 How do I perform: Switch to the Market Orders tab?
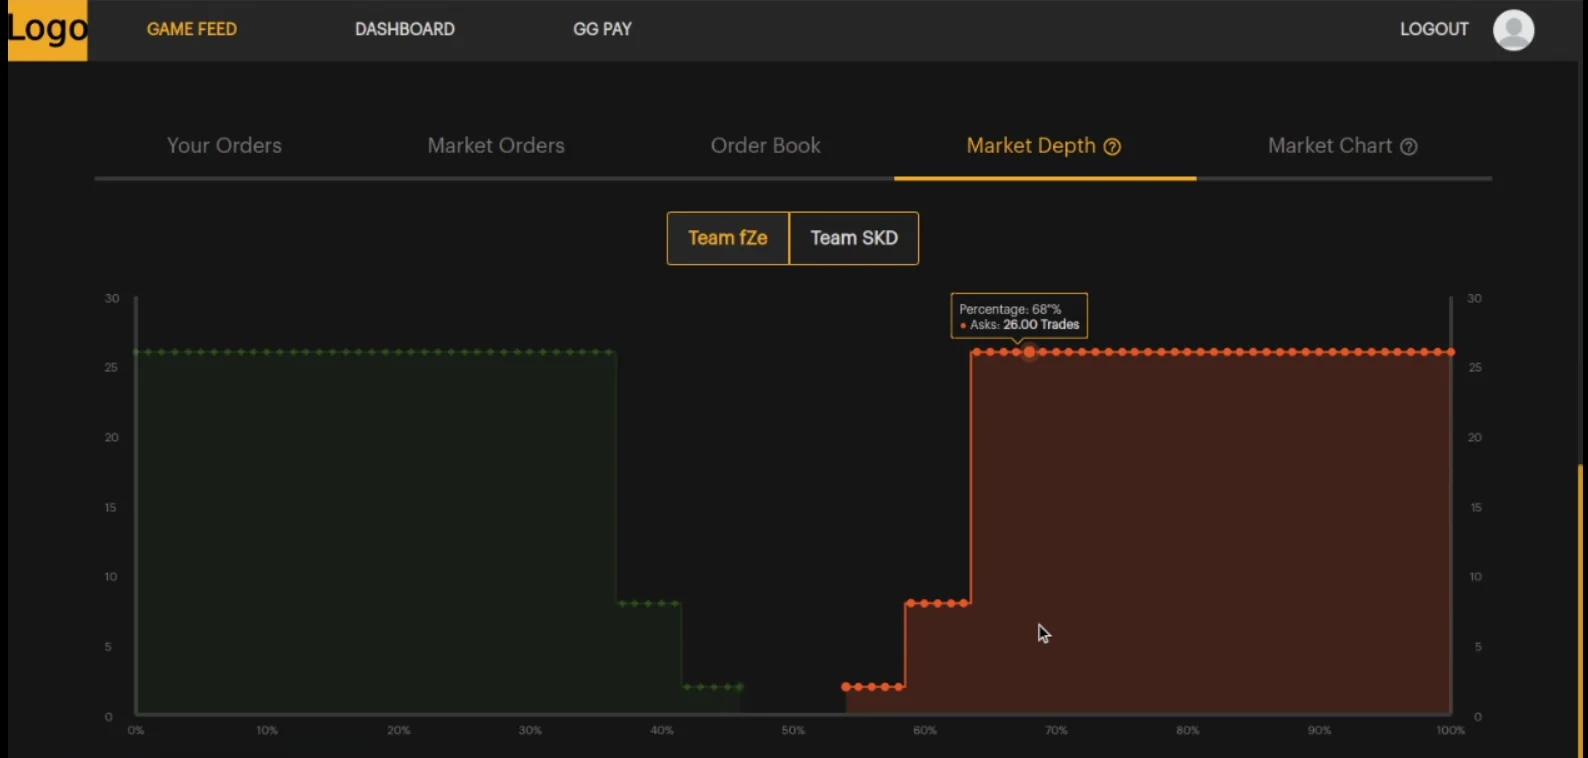click(x=496, y=146)
